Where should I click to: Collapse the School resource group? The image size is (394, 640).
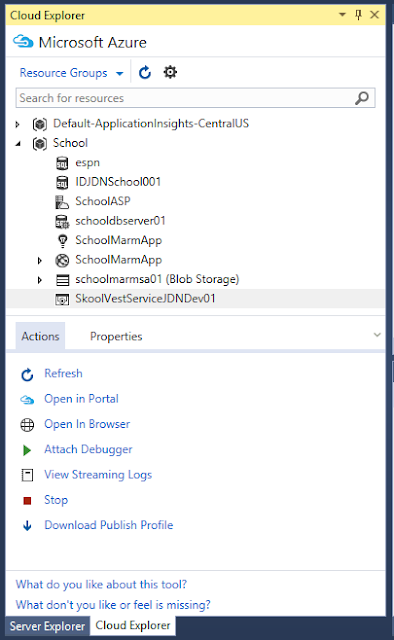tap(18, 144)
